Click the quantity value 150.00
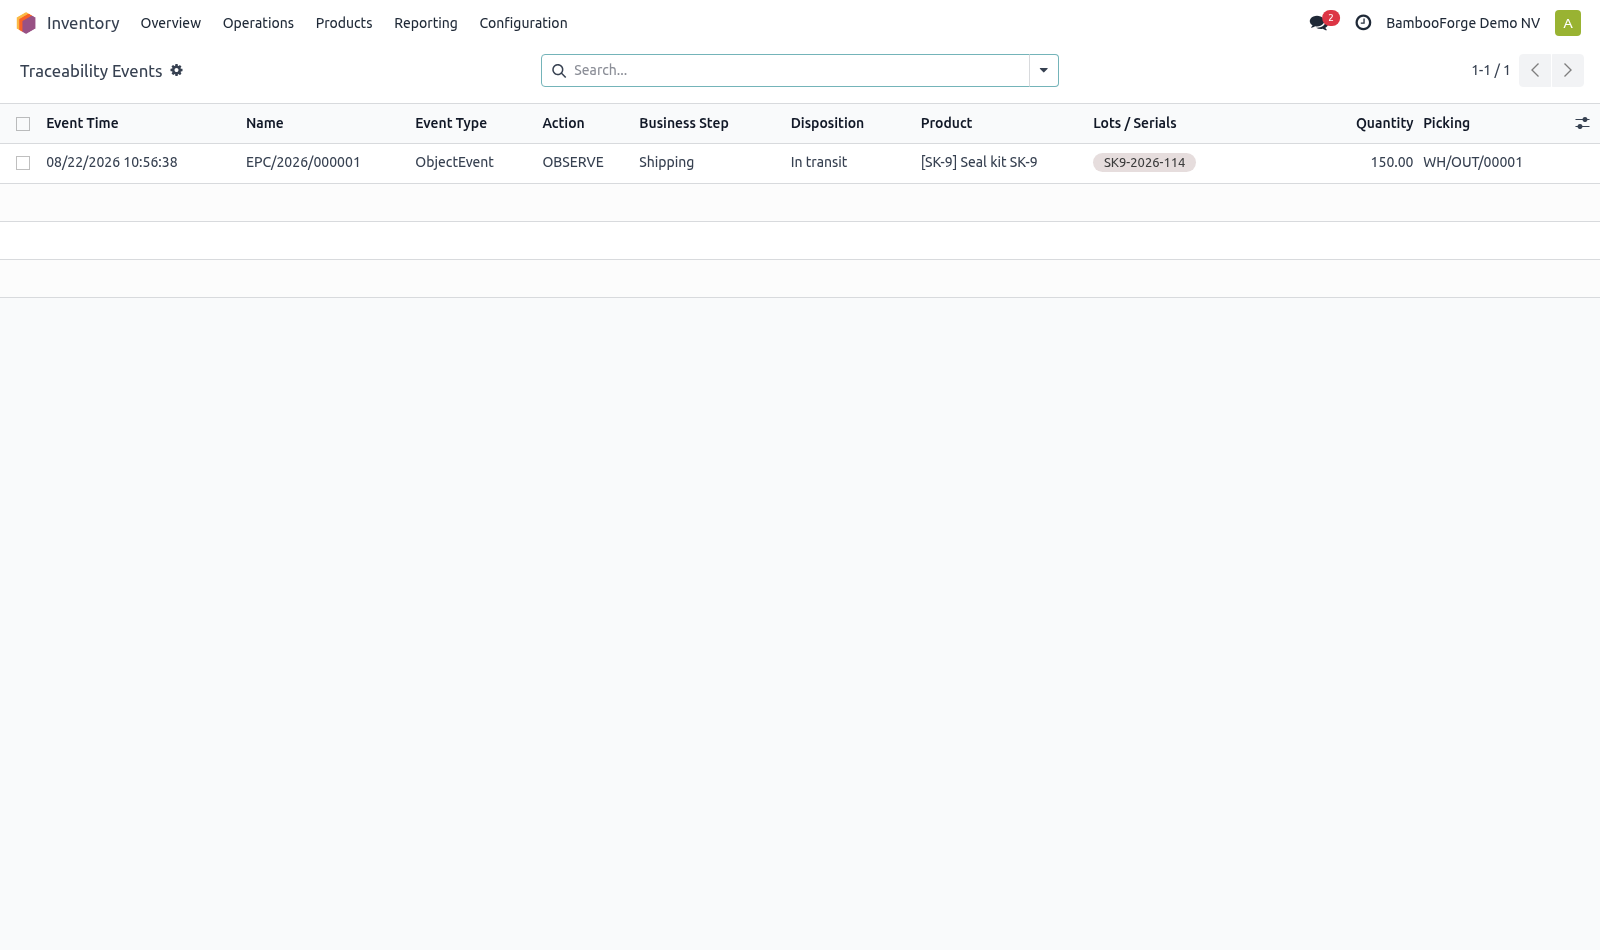The width and height of the screenshot is (1600, 950). (1392, 162)
